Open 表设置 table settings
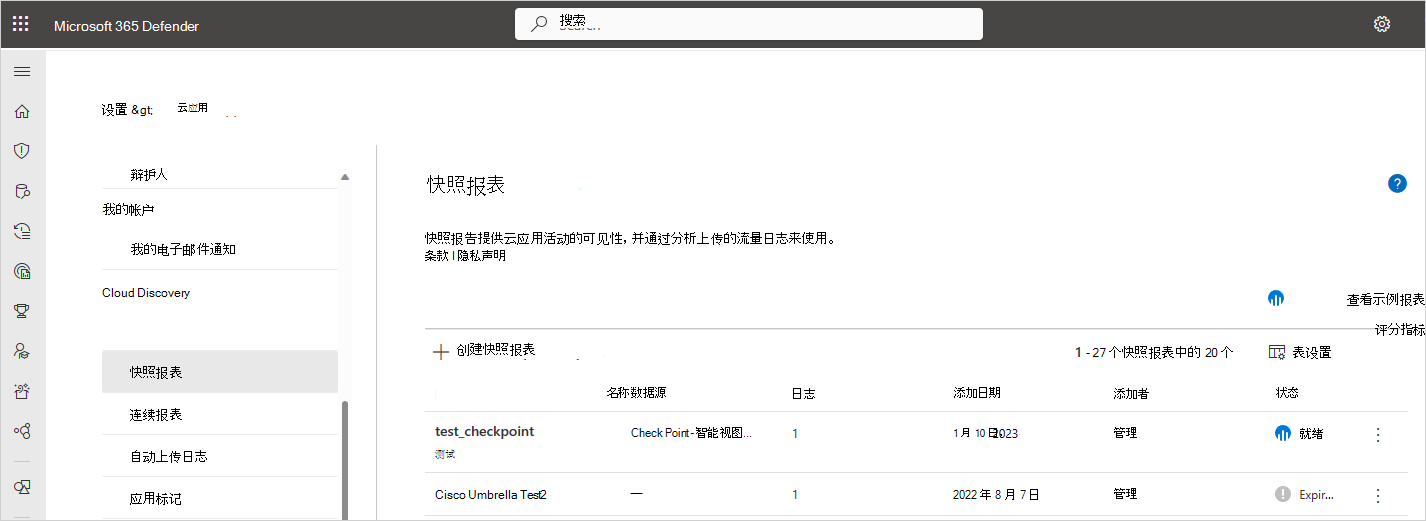 (1300, 352)
